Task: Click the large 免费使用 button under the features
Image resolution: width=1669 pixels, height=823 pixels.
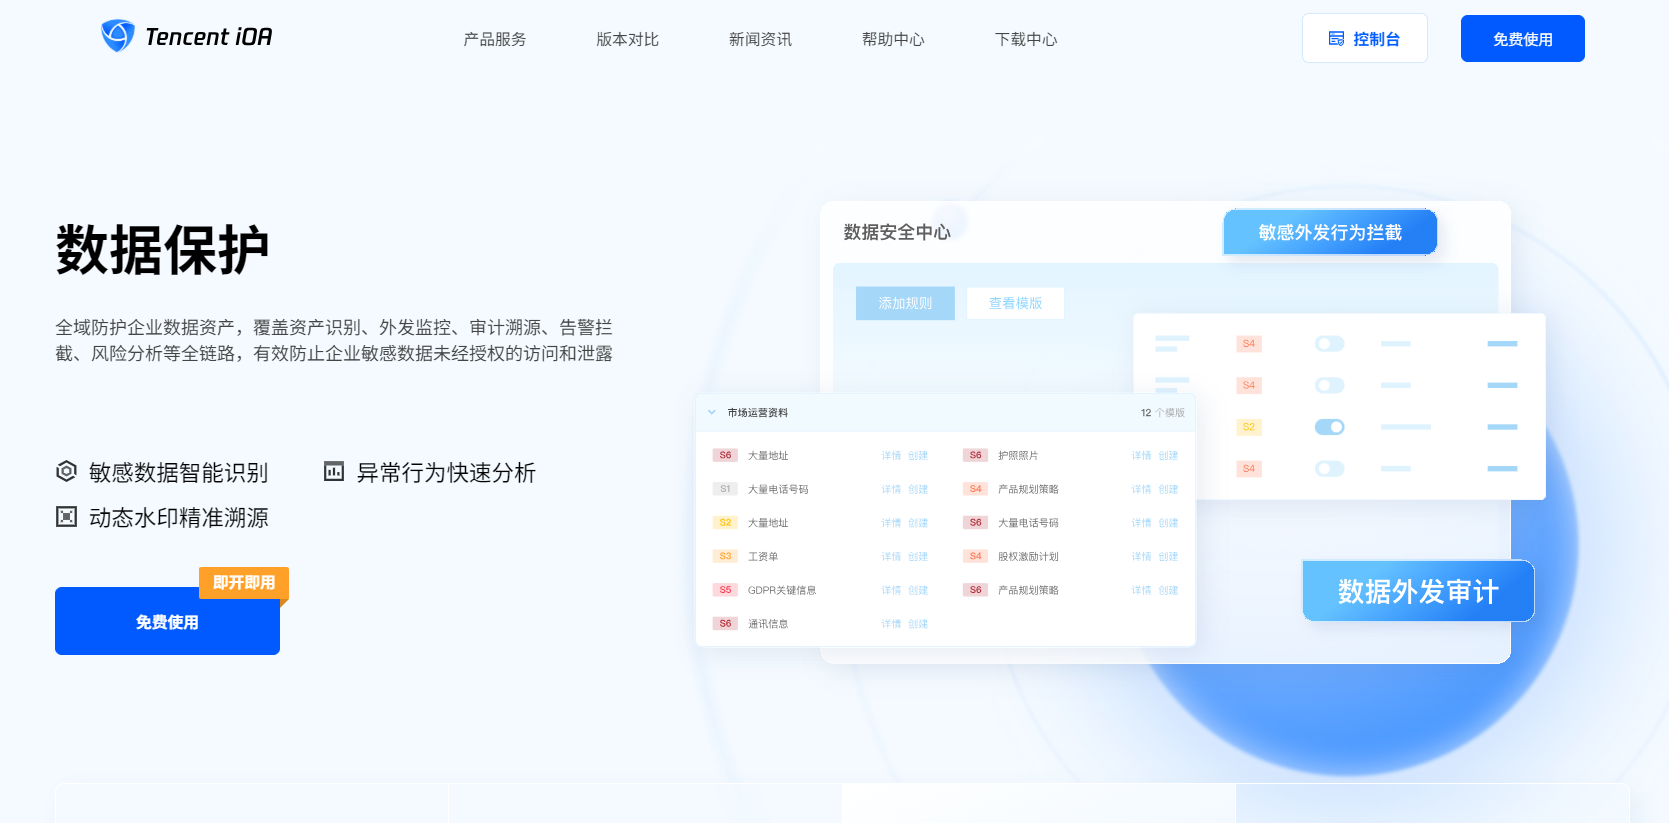Action: click(x=167, y=621)
